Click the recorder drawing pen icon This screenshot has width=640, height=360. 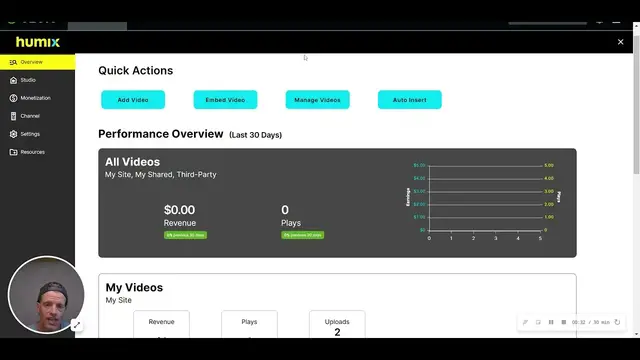tap(525, 322)
